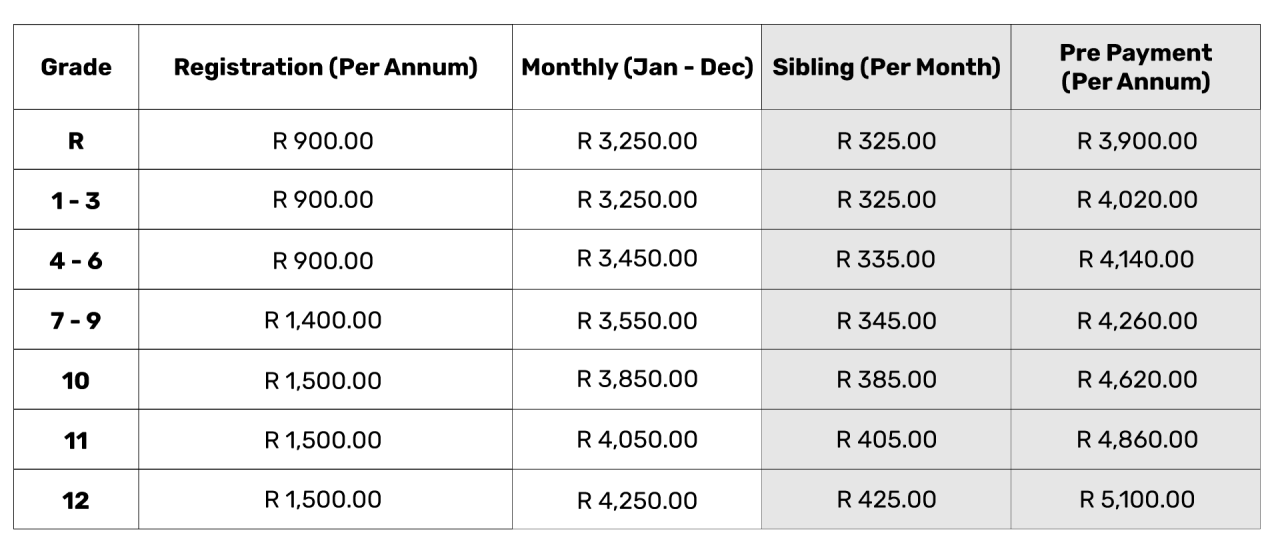Image resolution: width=1280 pixels, height=545 pixels.
Task: Select the Grade 12 row label
Action: coord(76,501)
